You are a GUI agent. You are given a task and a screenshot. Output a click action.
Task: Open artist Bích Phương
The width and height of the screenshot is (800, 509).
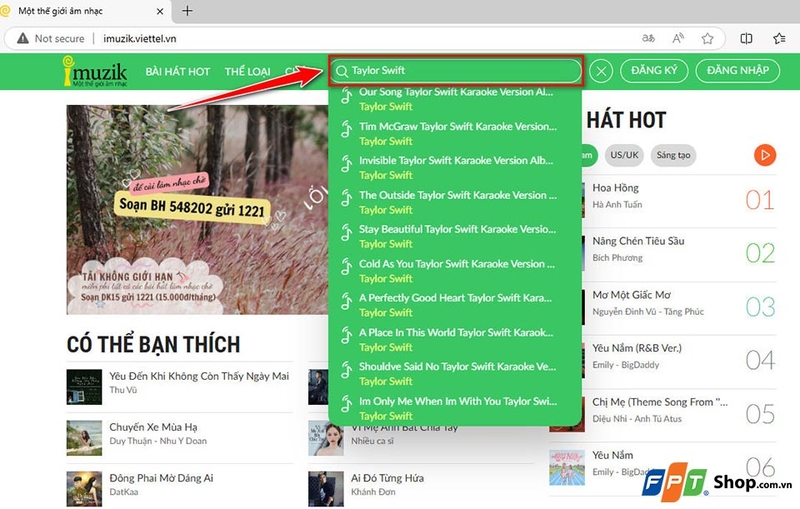tap(617, 258)
